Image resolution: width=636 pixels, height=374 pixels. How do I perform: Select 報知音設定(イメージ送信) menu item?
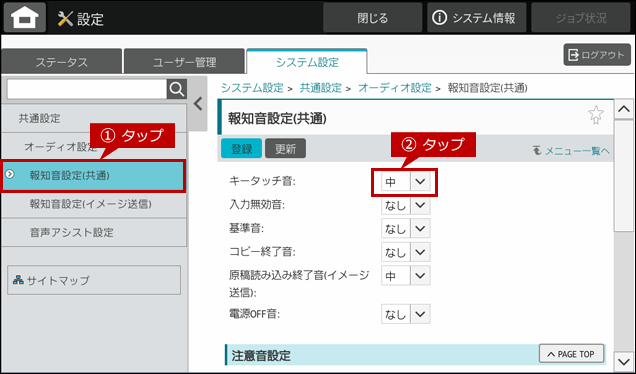pyautogui.click(x=94, y=204)
